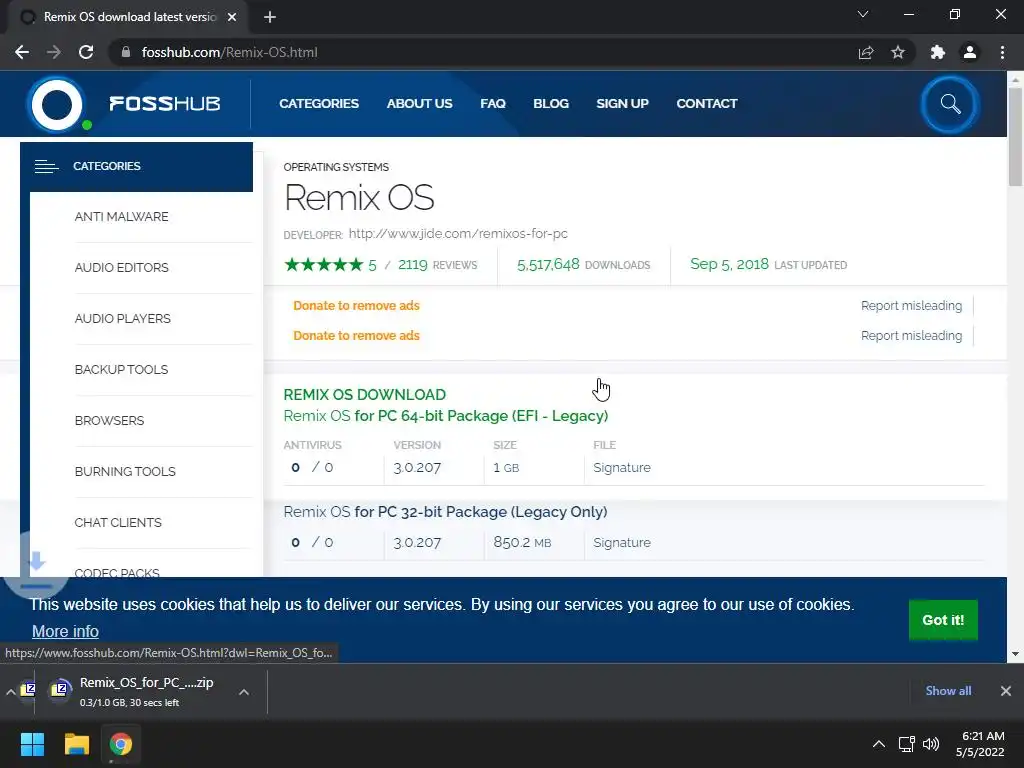This screenshot has height=768, width=1024.
Task: Click Show all downloads
Action: 948,691
